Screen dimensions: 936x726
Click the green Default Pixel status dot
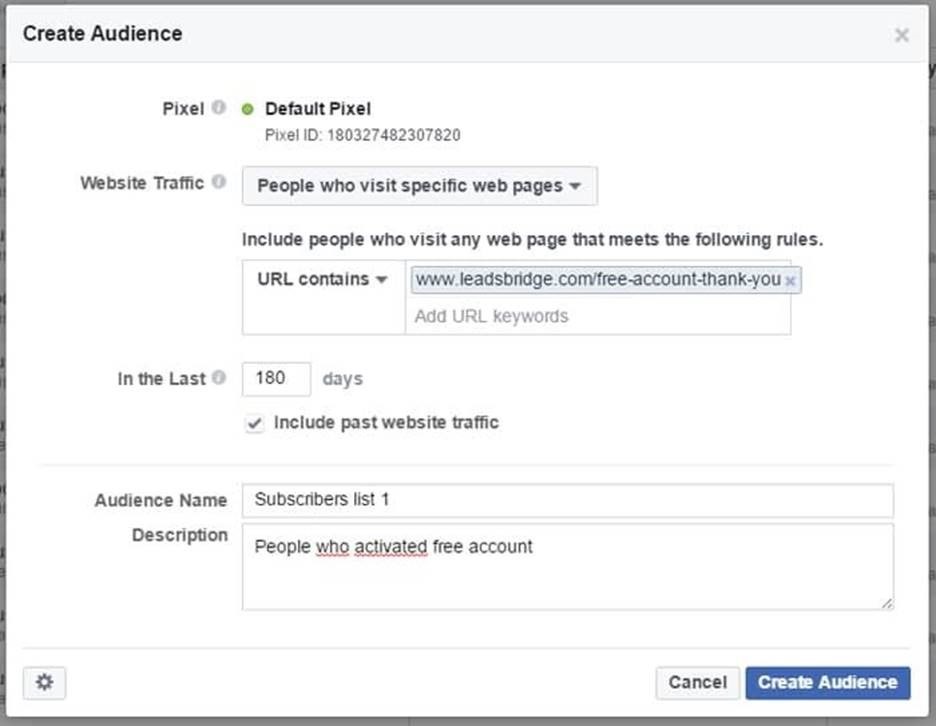pyautogui.click(x=248, y=109)
